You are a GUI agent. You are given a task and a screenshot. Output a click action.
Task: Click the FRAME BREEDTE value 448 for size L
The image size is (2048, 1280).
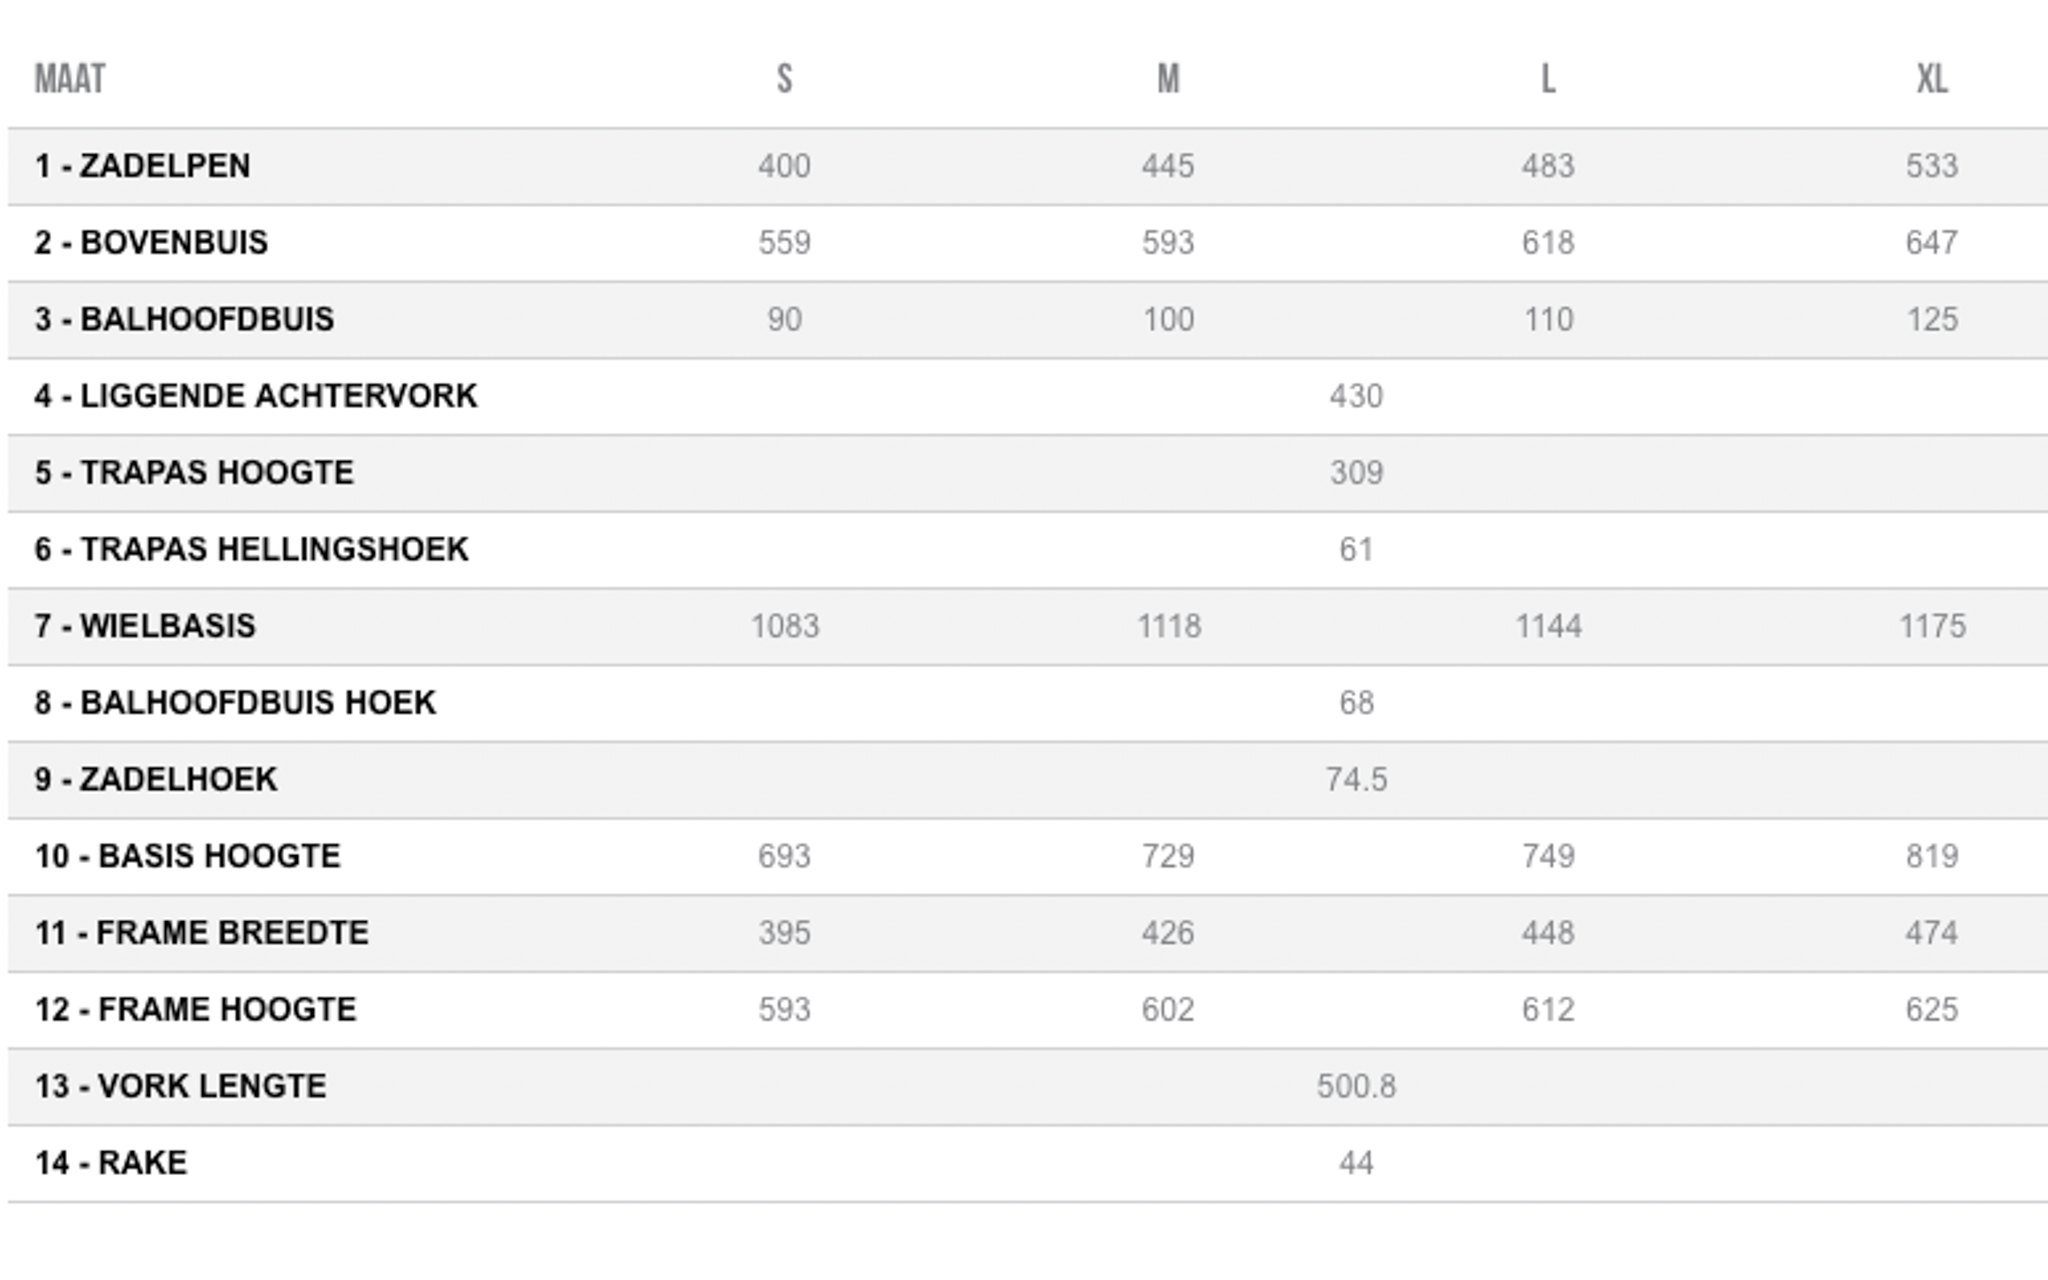[x=1548, y=933]
